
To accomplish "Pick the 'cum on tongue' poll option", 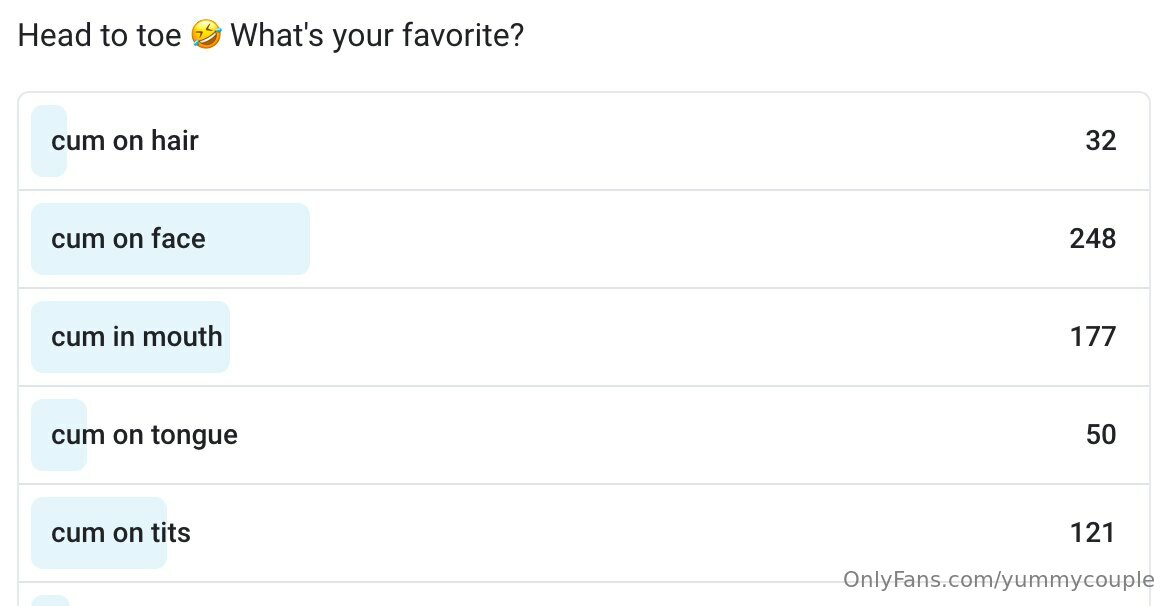I will tap(584, 435).
